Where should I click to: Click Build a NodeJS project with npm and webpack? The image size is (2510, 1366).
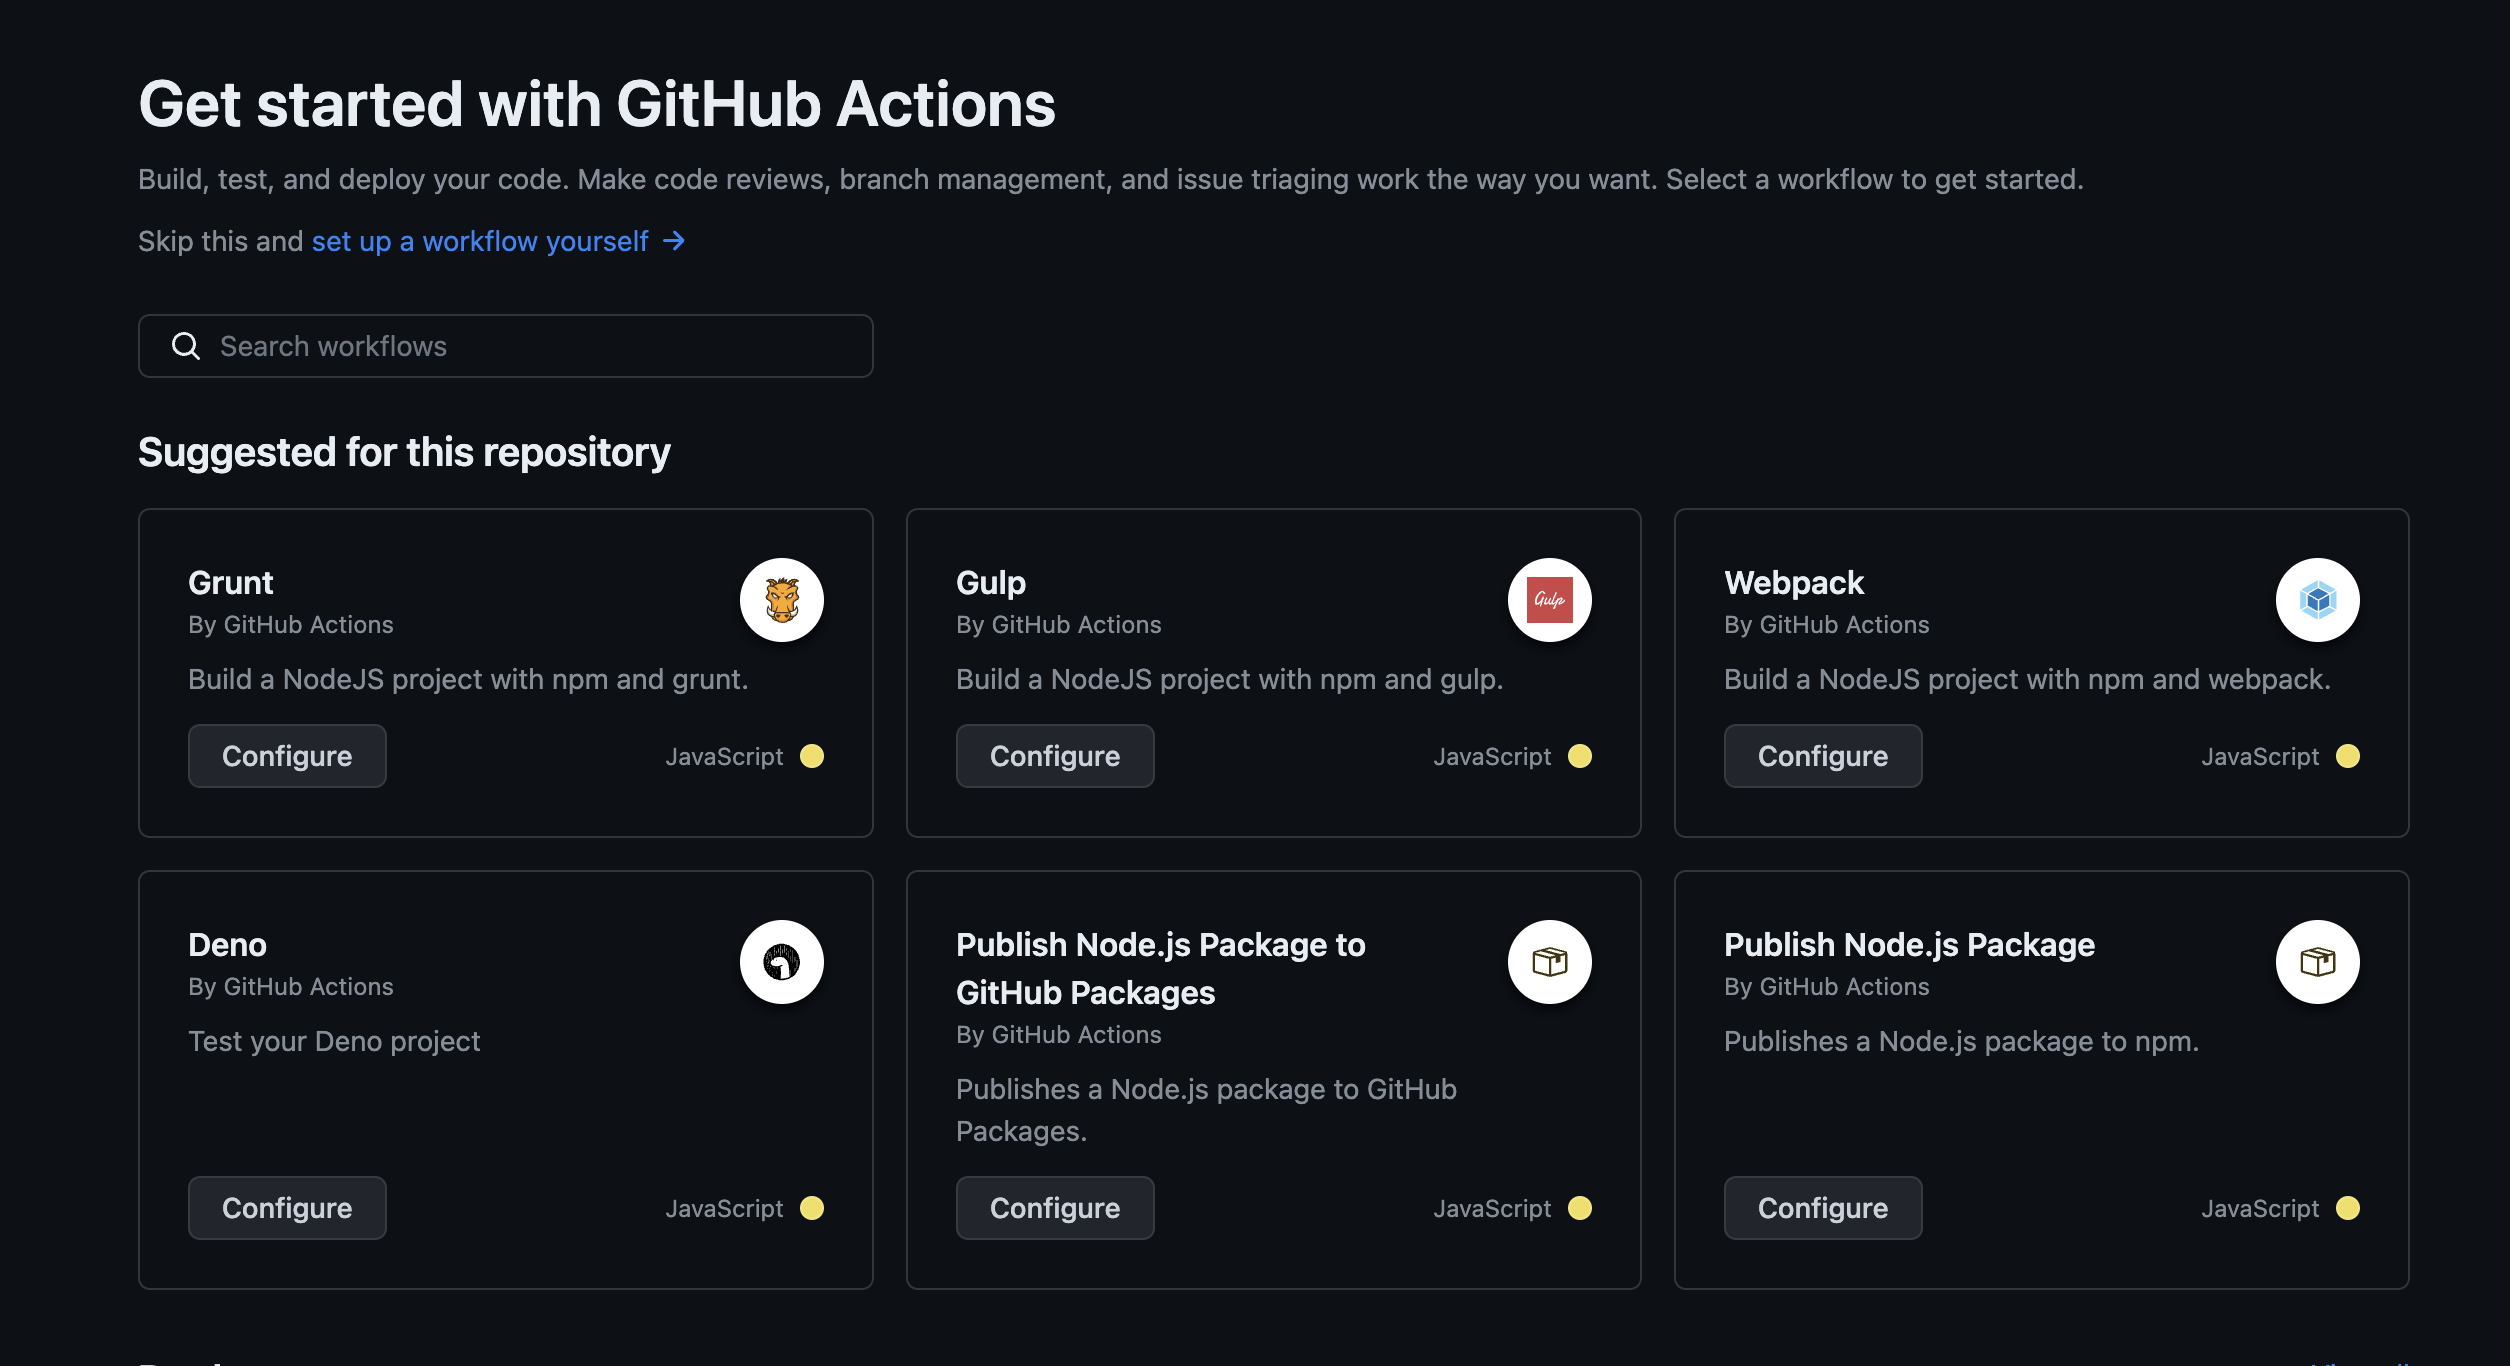coord(2027,679)
